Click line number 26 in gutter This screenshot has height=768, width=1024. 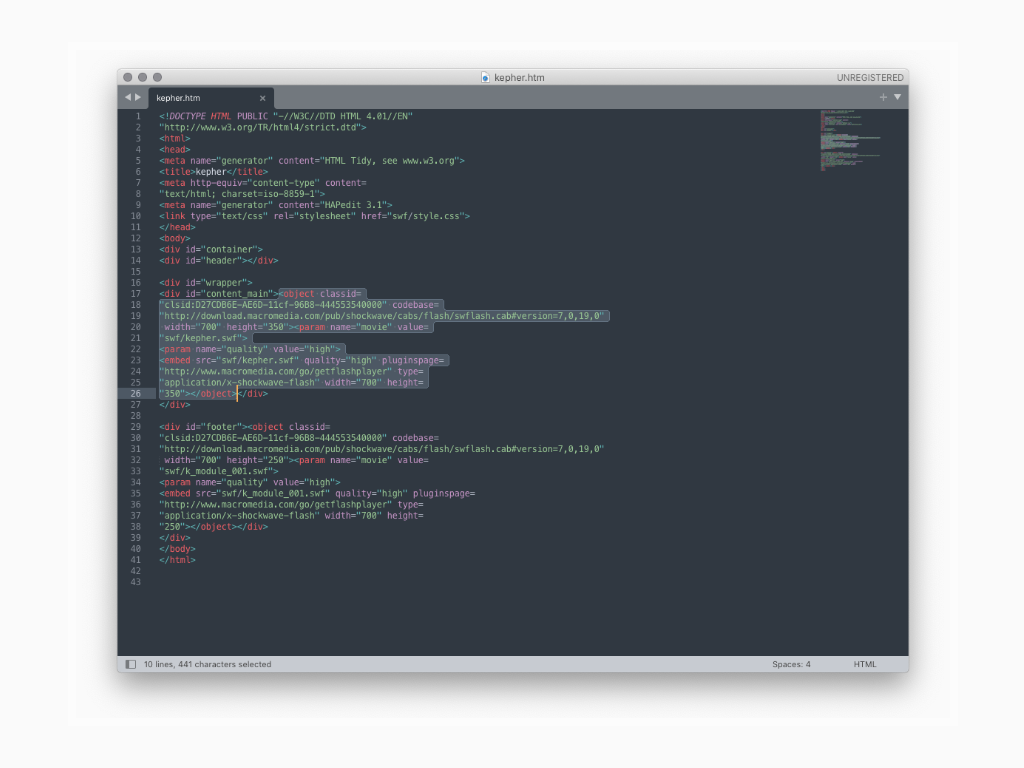coord(135,394)
